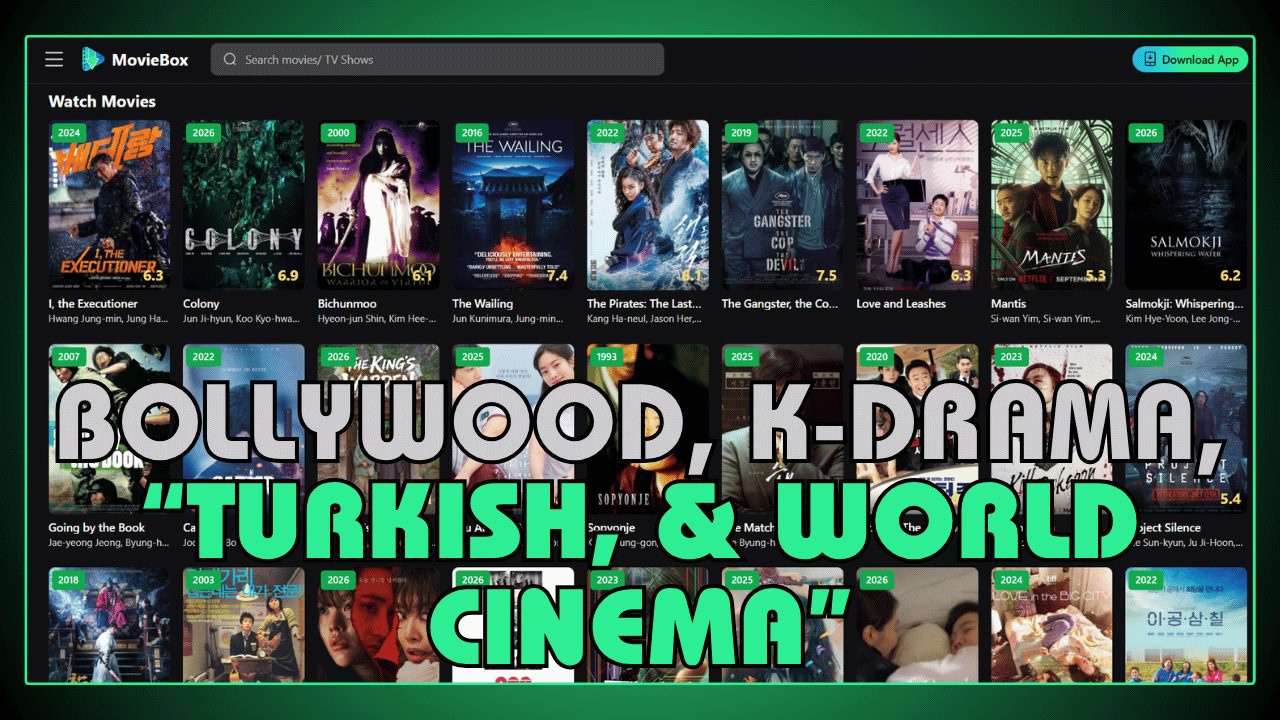Viewport: 1280px width, 720px height.
Task: Open the Love and Leashes poster
Action: coord(917,205)
